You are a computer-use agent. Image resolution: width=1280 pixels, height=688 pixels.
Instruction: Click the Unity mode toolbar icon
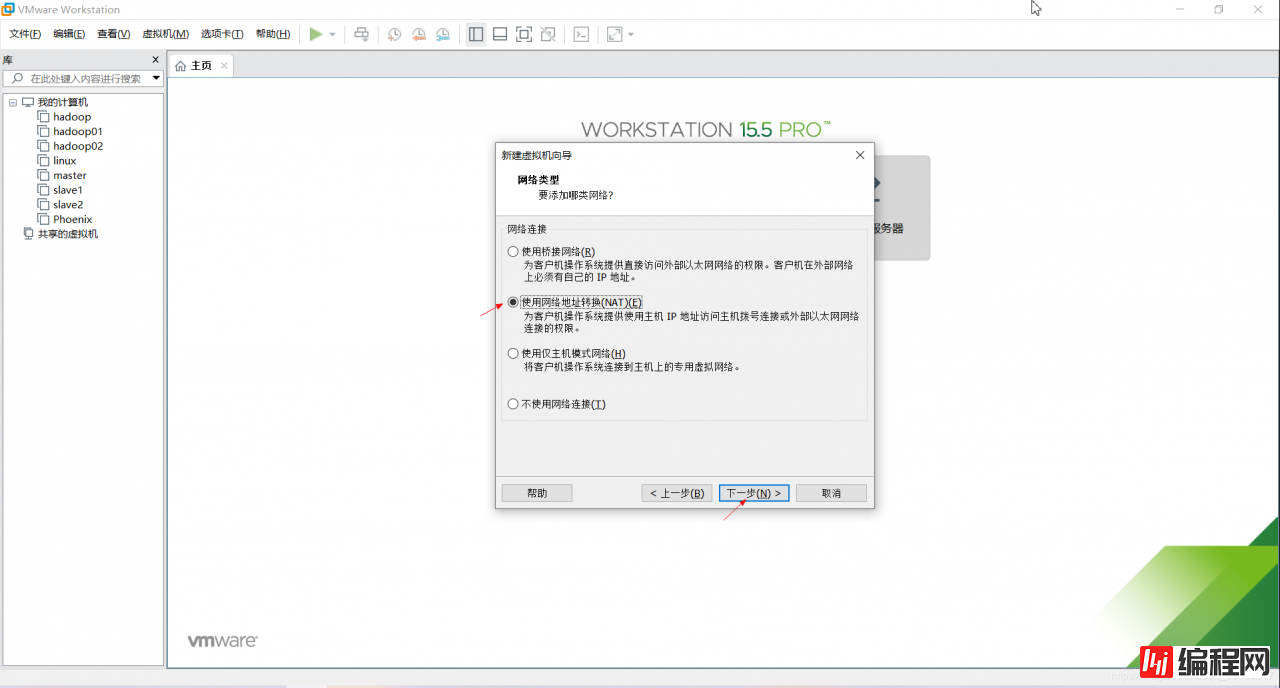[548, 34]
